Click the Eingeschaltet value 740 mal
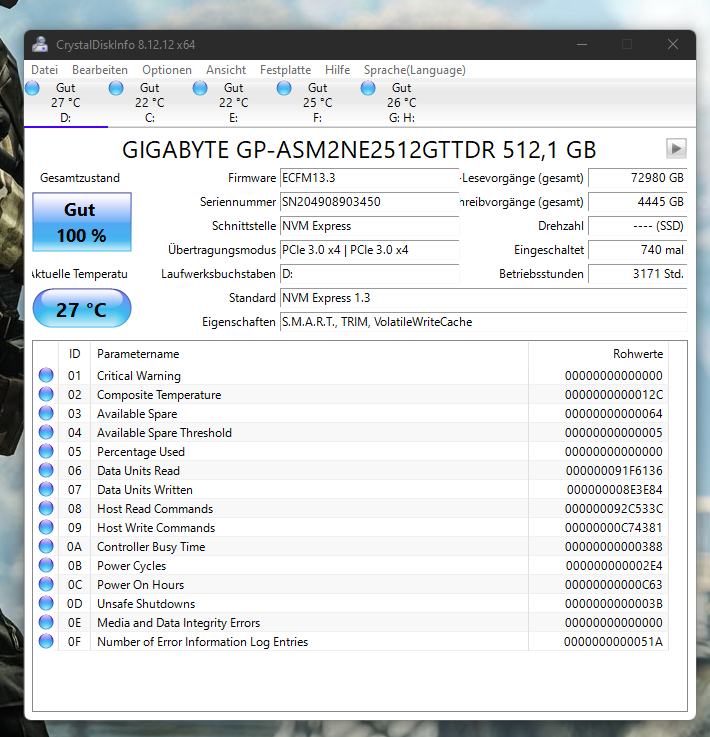 638,250
